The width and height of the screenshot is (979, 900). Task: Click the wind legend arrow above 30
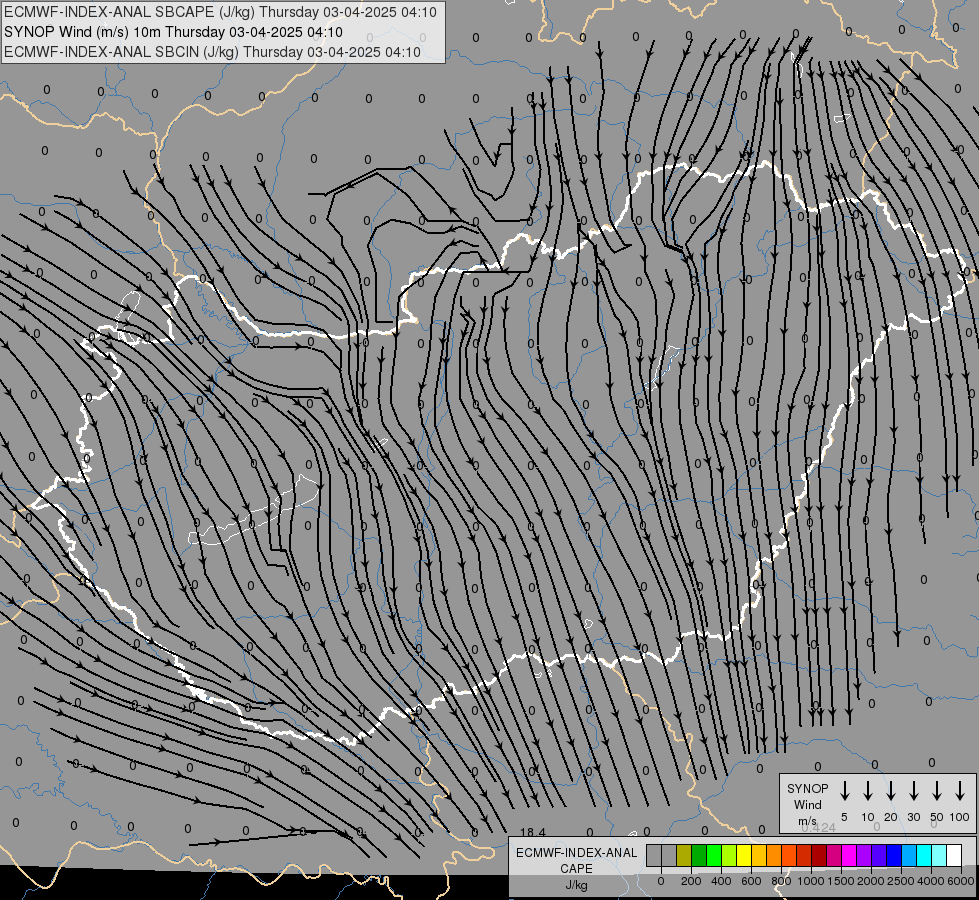[913, 791]
